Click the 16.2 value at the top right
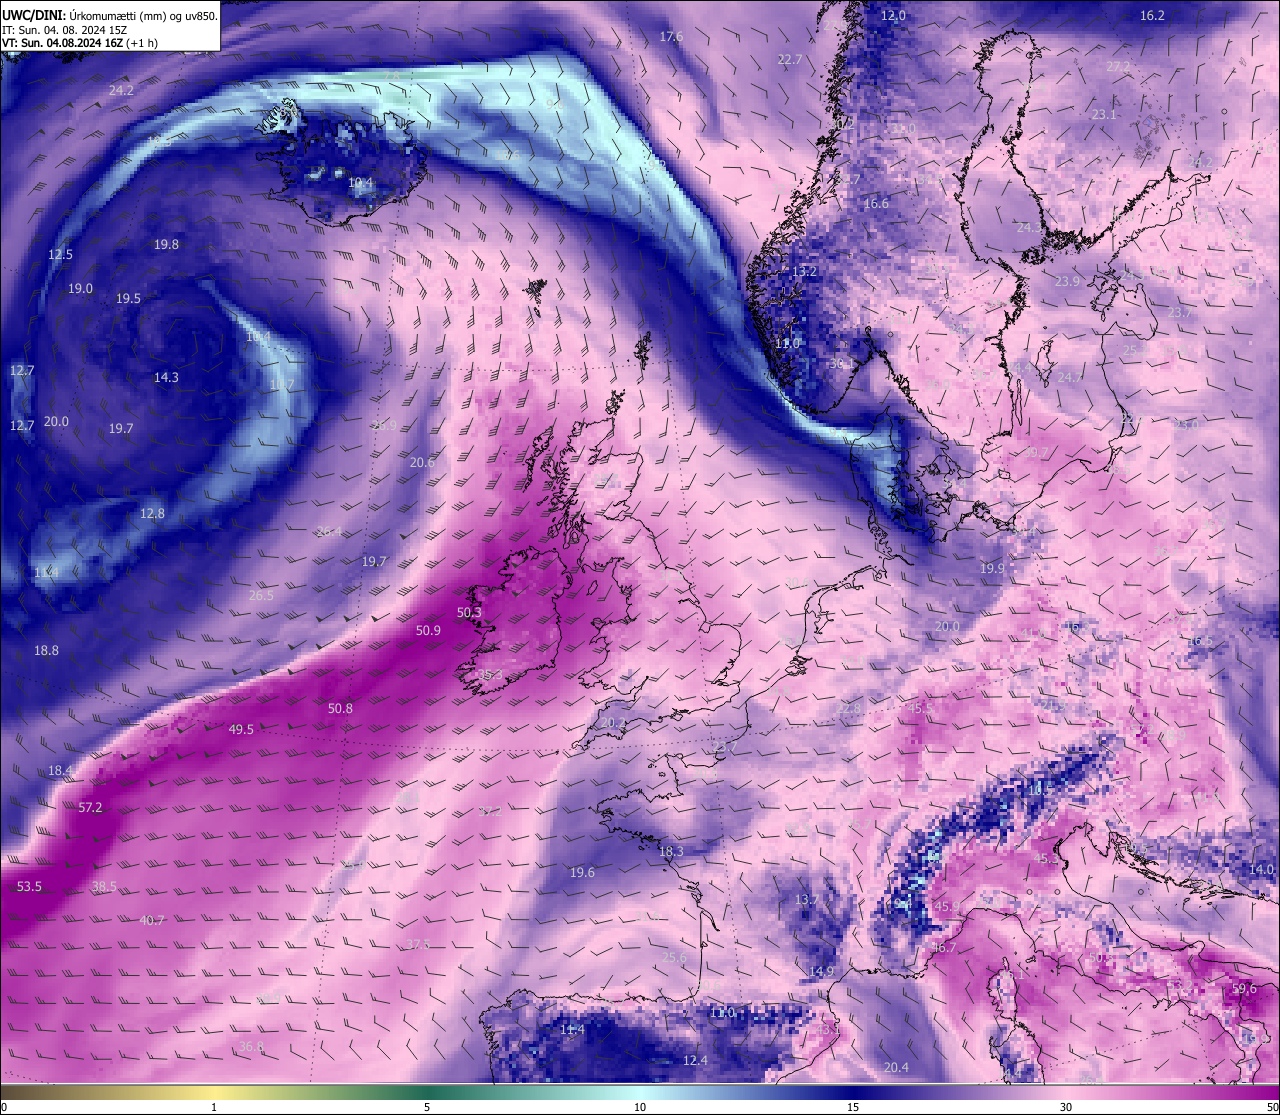The height and width of the screenshot is (1115, 1280). 1152,15
